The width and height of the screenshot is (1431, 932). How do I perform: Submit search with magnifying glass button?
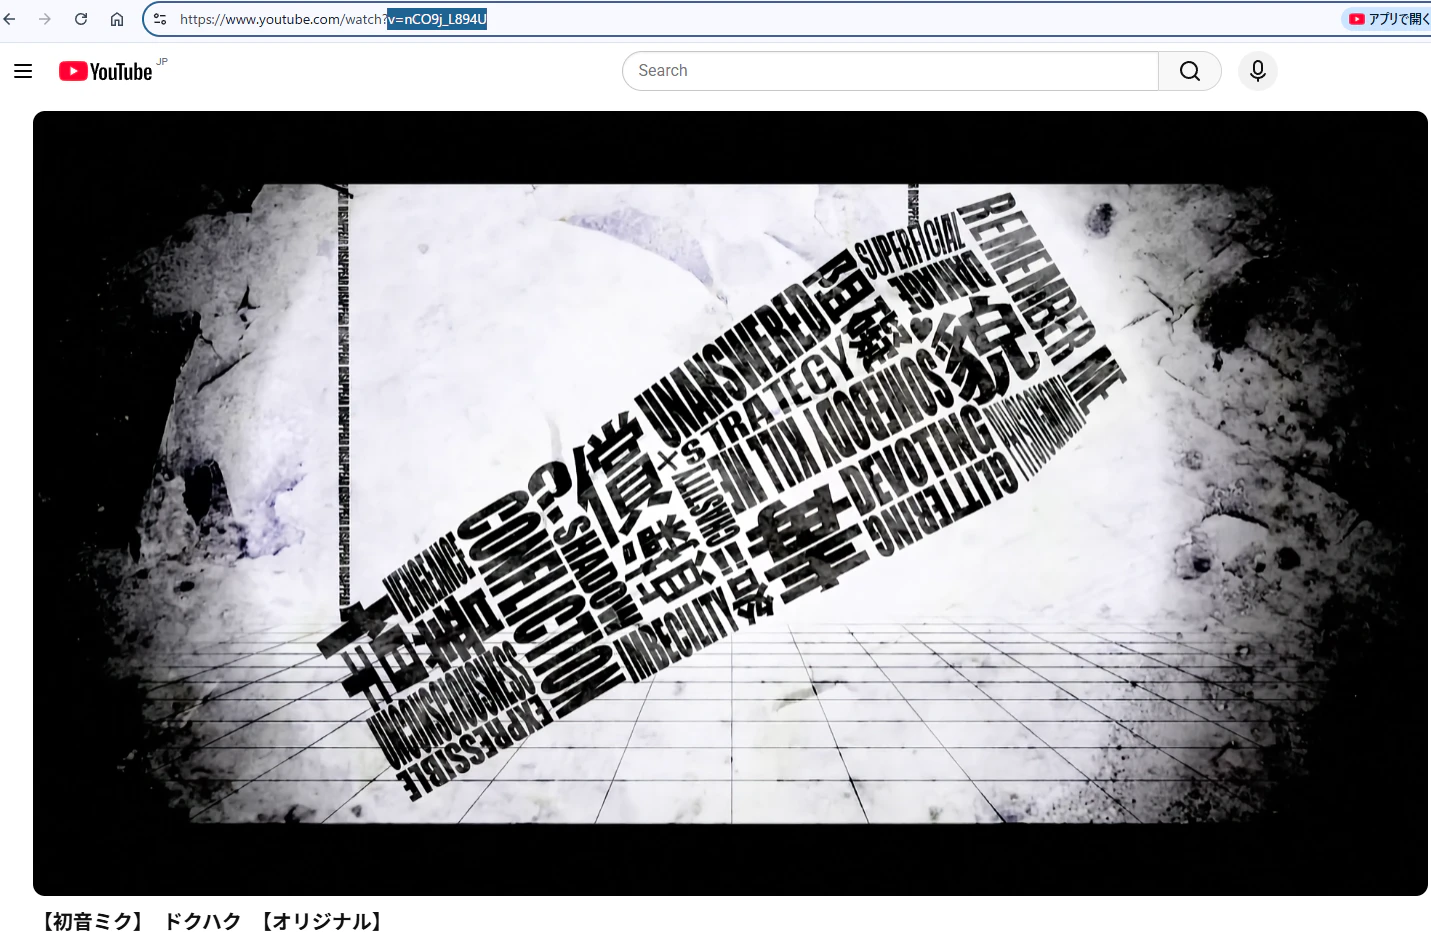click(x=1190, y=71)
